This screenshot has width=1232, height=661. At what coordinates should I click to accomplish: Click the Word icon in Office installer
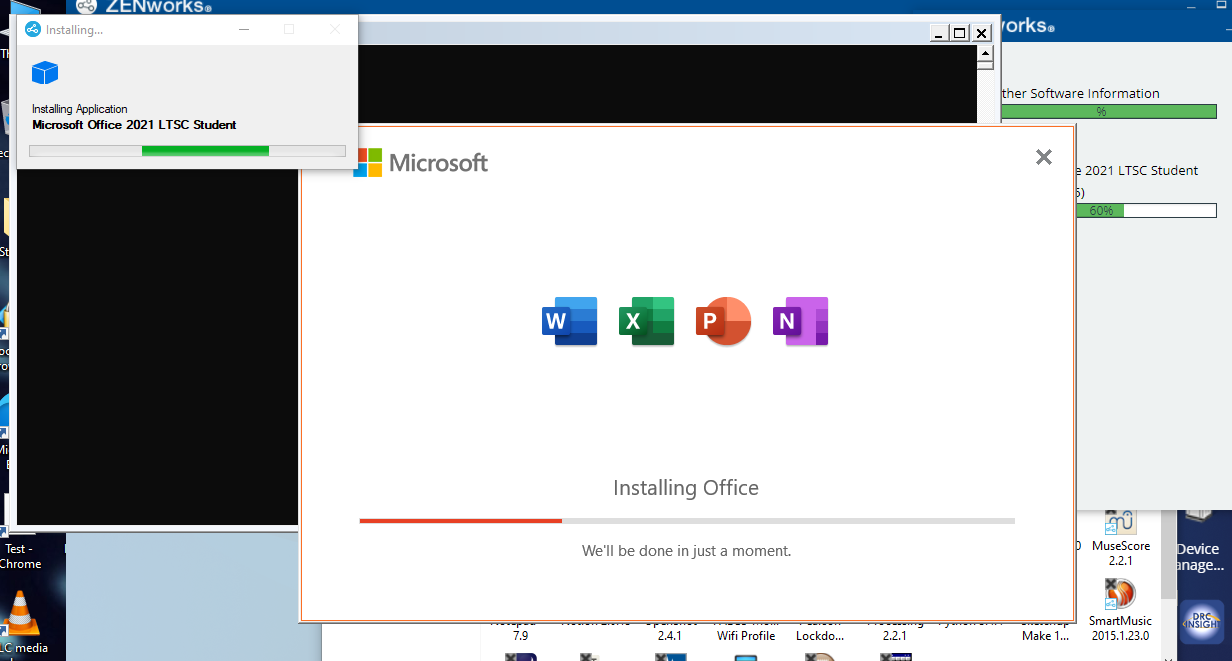570,321
